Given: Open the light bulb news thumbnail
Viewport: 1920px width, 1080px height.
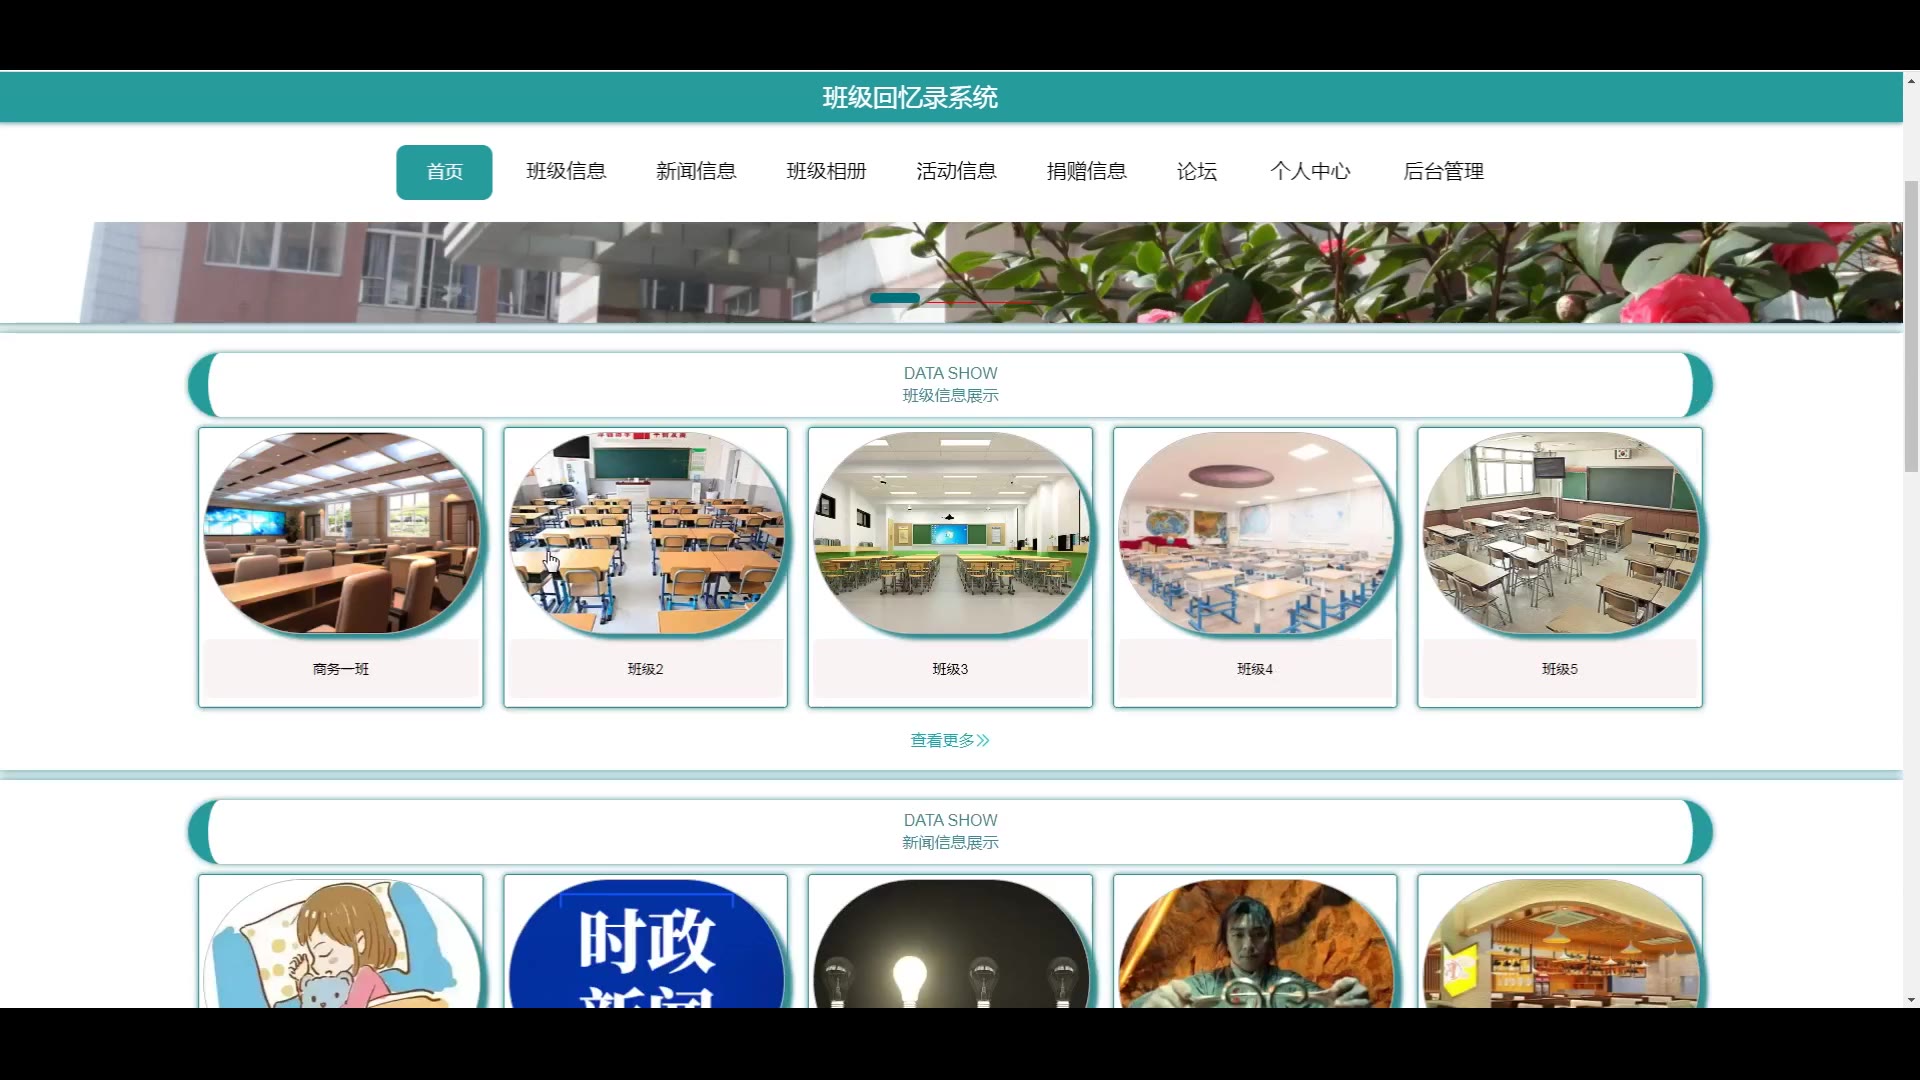Looking at the screenshot, I should click(950, 943).
